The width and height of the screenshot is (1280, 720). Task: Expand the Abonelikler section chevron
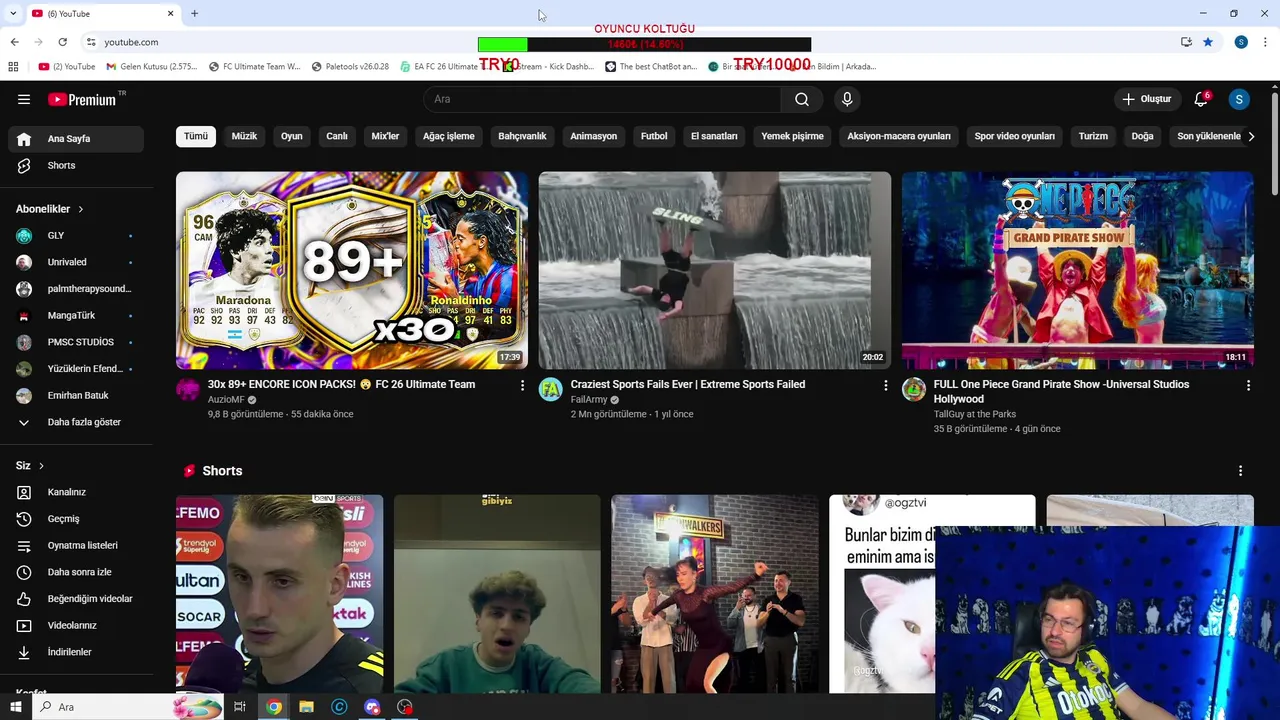pos(81,209)
